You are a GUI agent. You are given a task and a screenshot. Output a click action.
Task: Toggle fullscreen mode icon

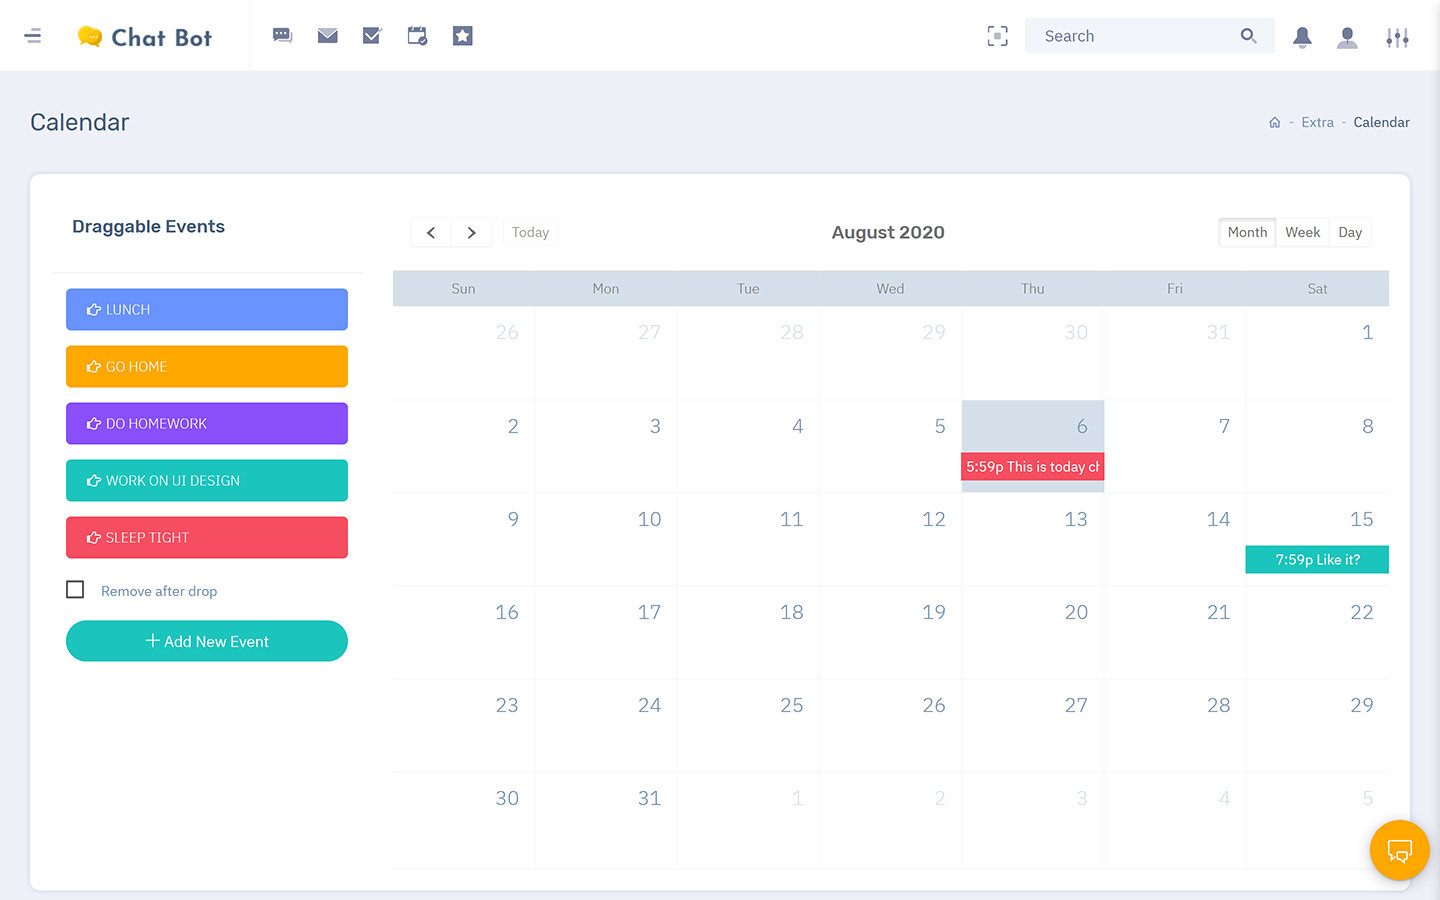click(x=997, y=36)
